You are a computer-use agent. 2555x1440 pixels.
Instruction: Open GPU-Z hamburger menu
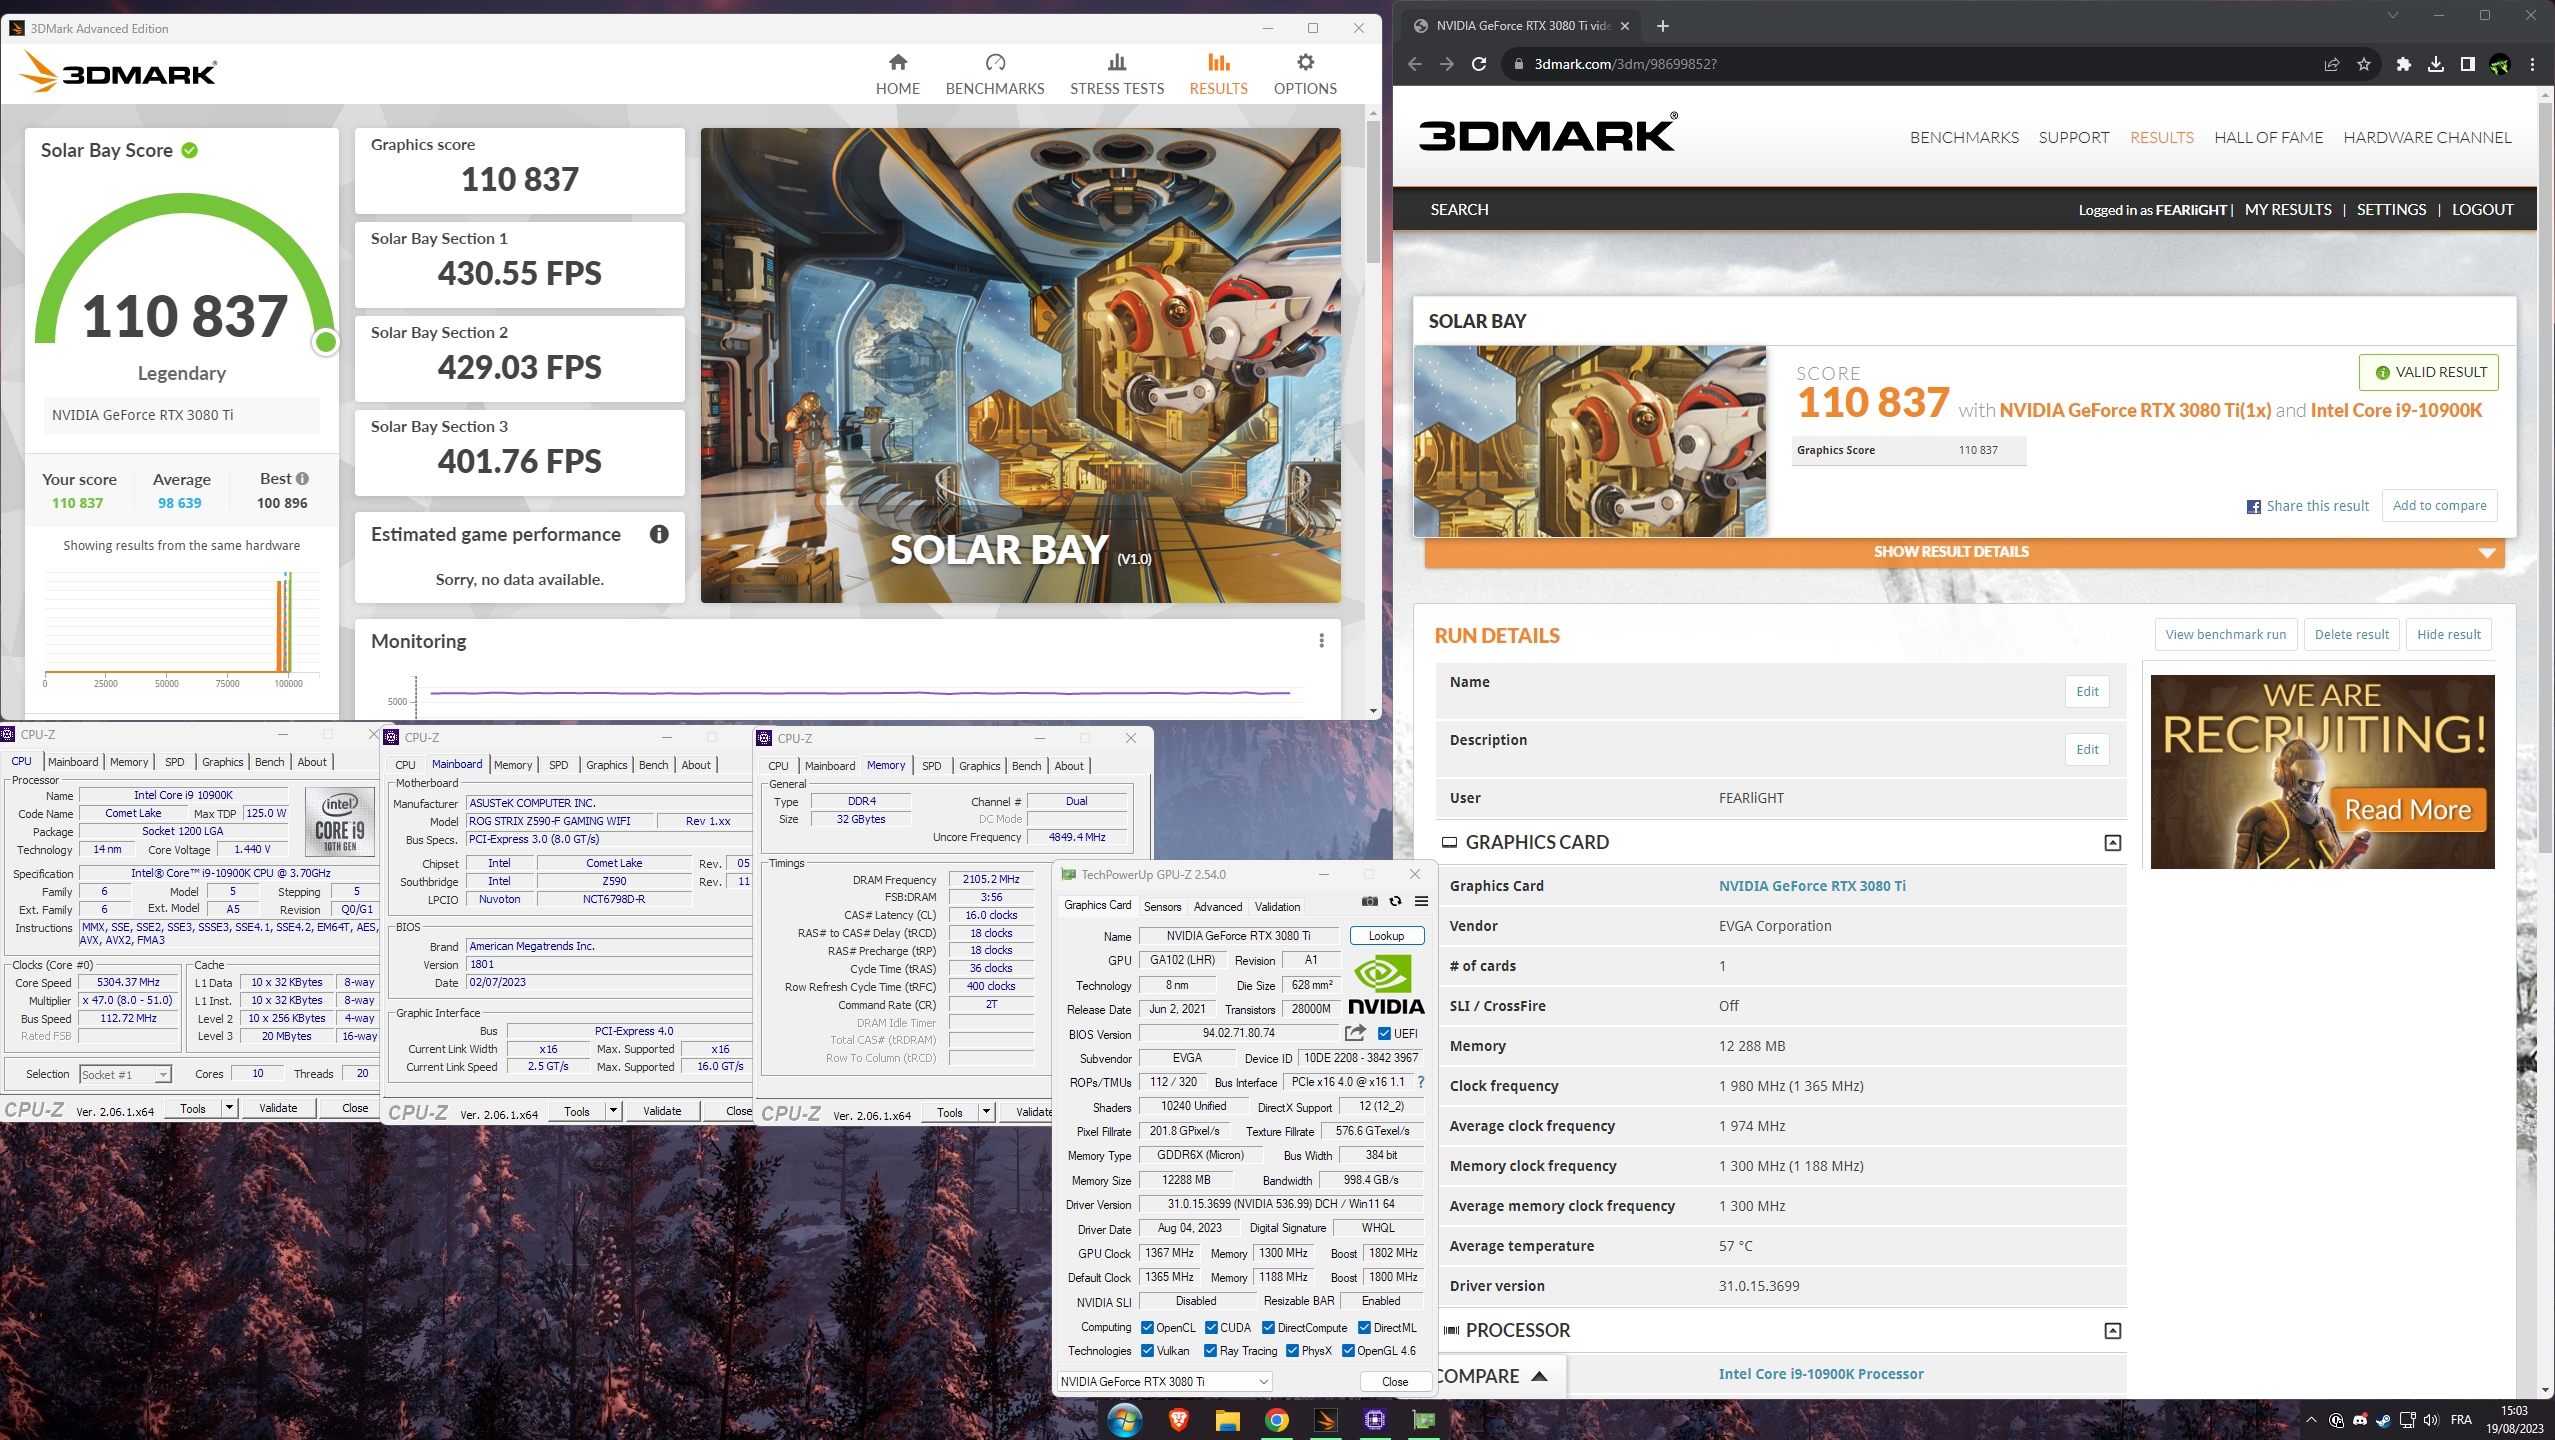coord(1421,901)
